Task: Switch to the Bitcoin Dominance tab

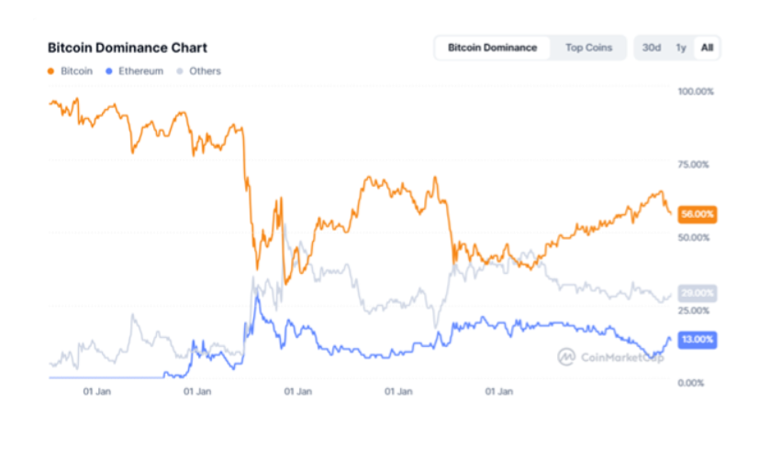Action: pos(492,47)
